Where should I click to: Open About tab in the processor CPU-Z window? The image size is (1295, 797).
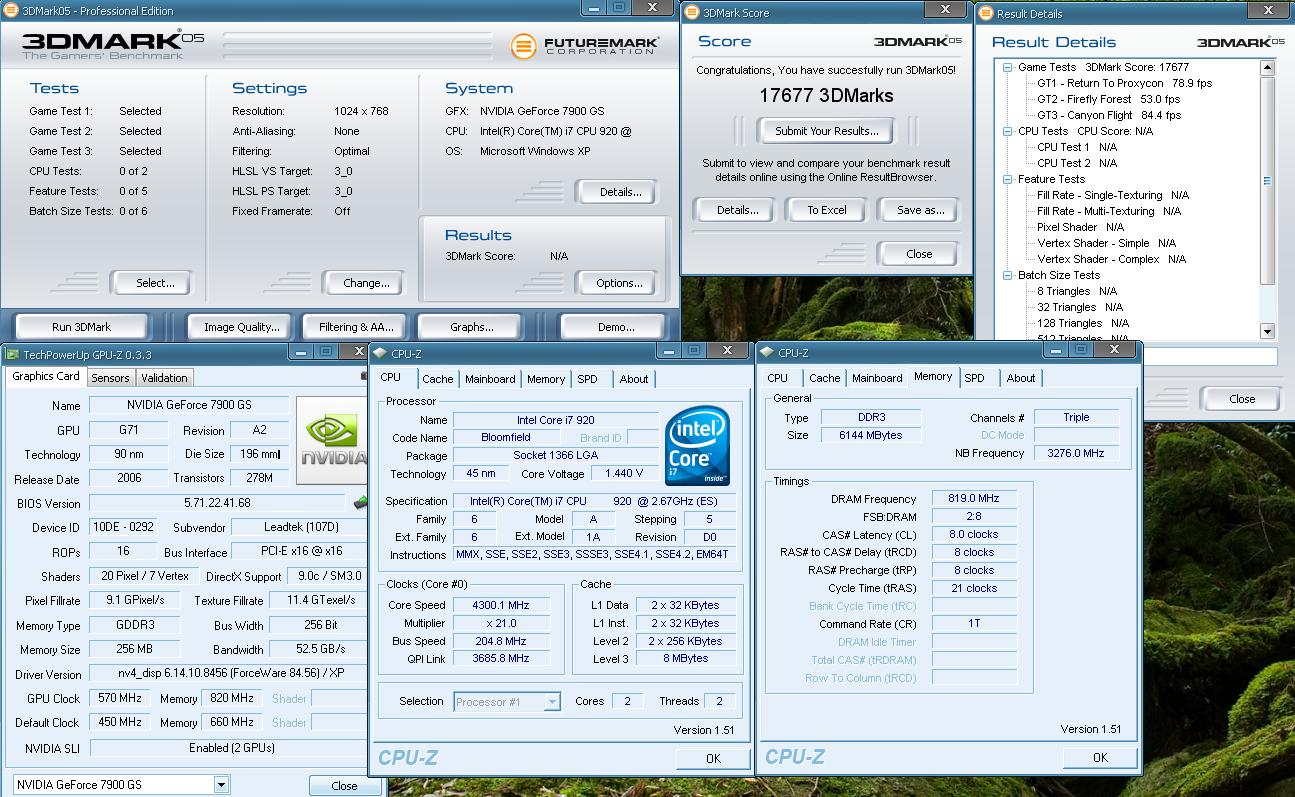(x=634, y=379)
